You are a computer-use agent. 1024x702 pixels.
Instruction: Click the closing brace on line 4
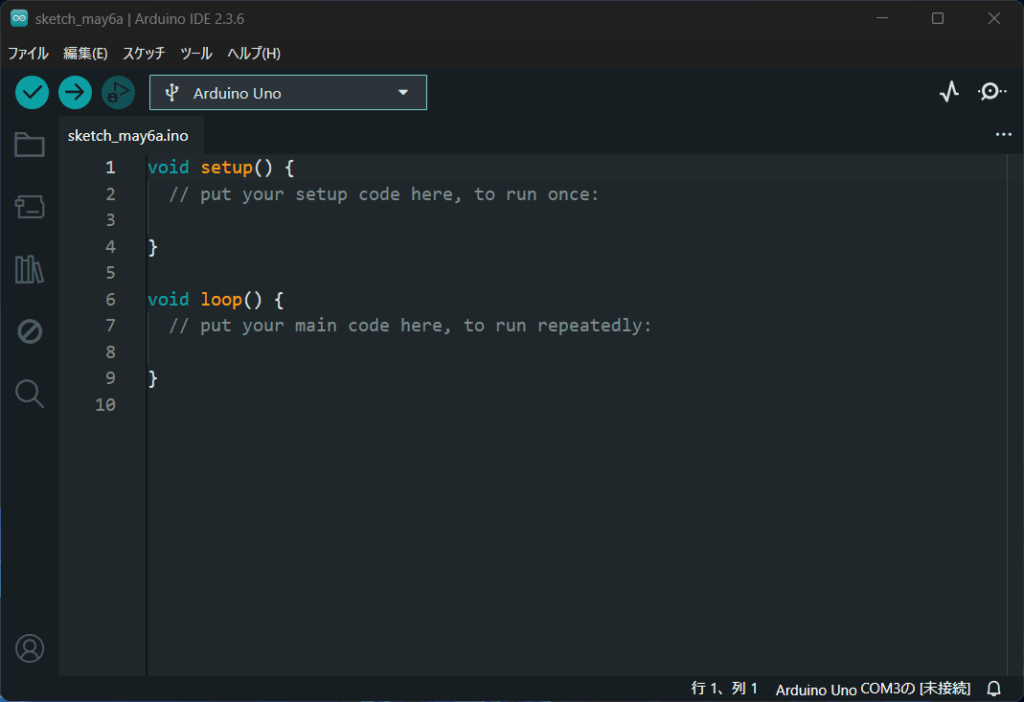pos(153,247)
